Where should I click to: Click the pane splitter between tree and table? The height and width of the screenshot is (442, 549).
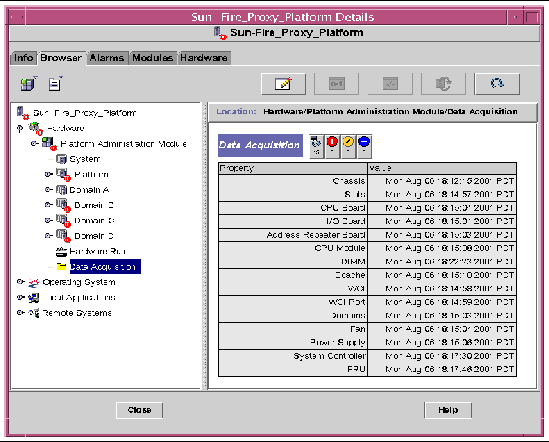coord(205,246)
